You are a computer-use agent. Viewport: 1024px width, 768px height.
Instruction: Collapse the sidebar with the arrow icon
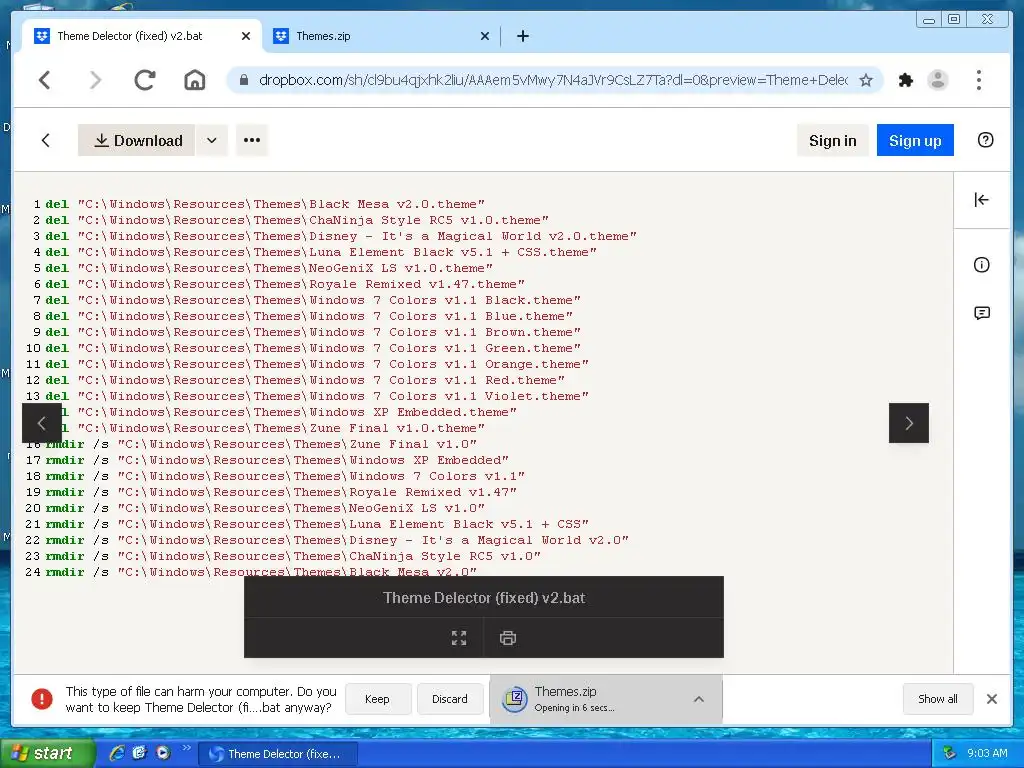click(982, 200)
